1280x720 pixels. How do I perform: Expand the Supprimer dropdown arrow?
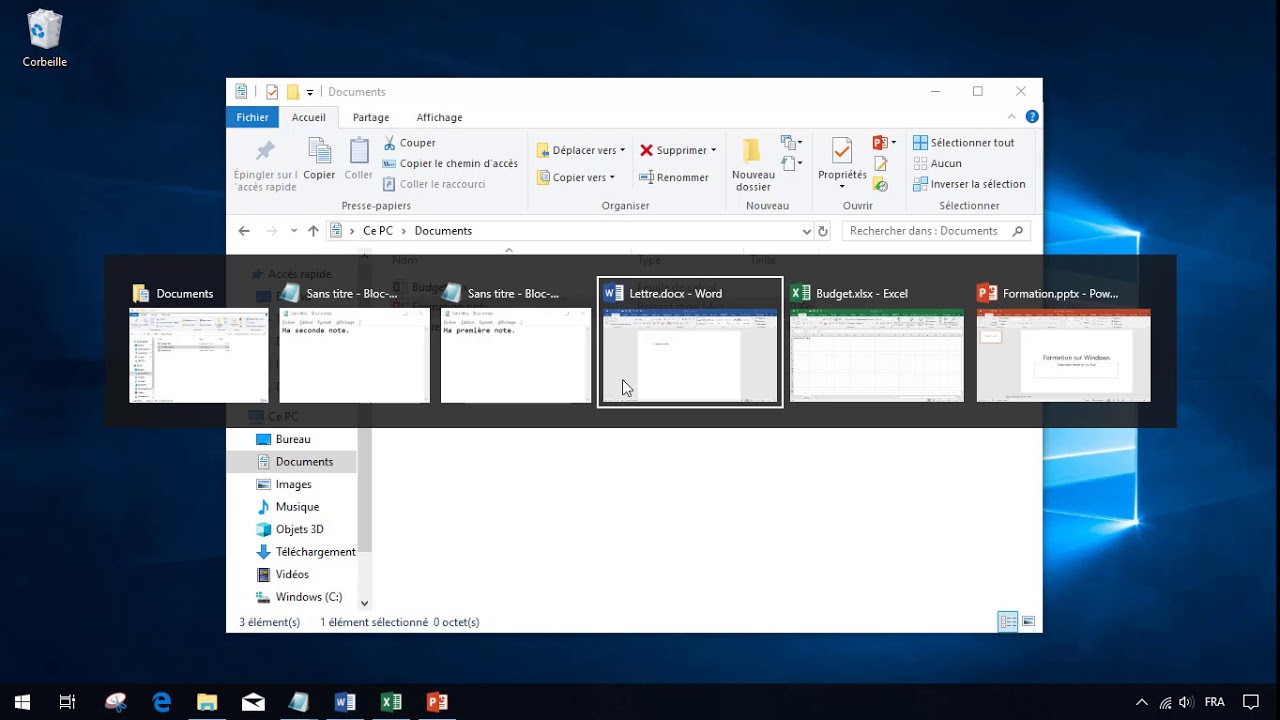click(x=713, y=150)
